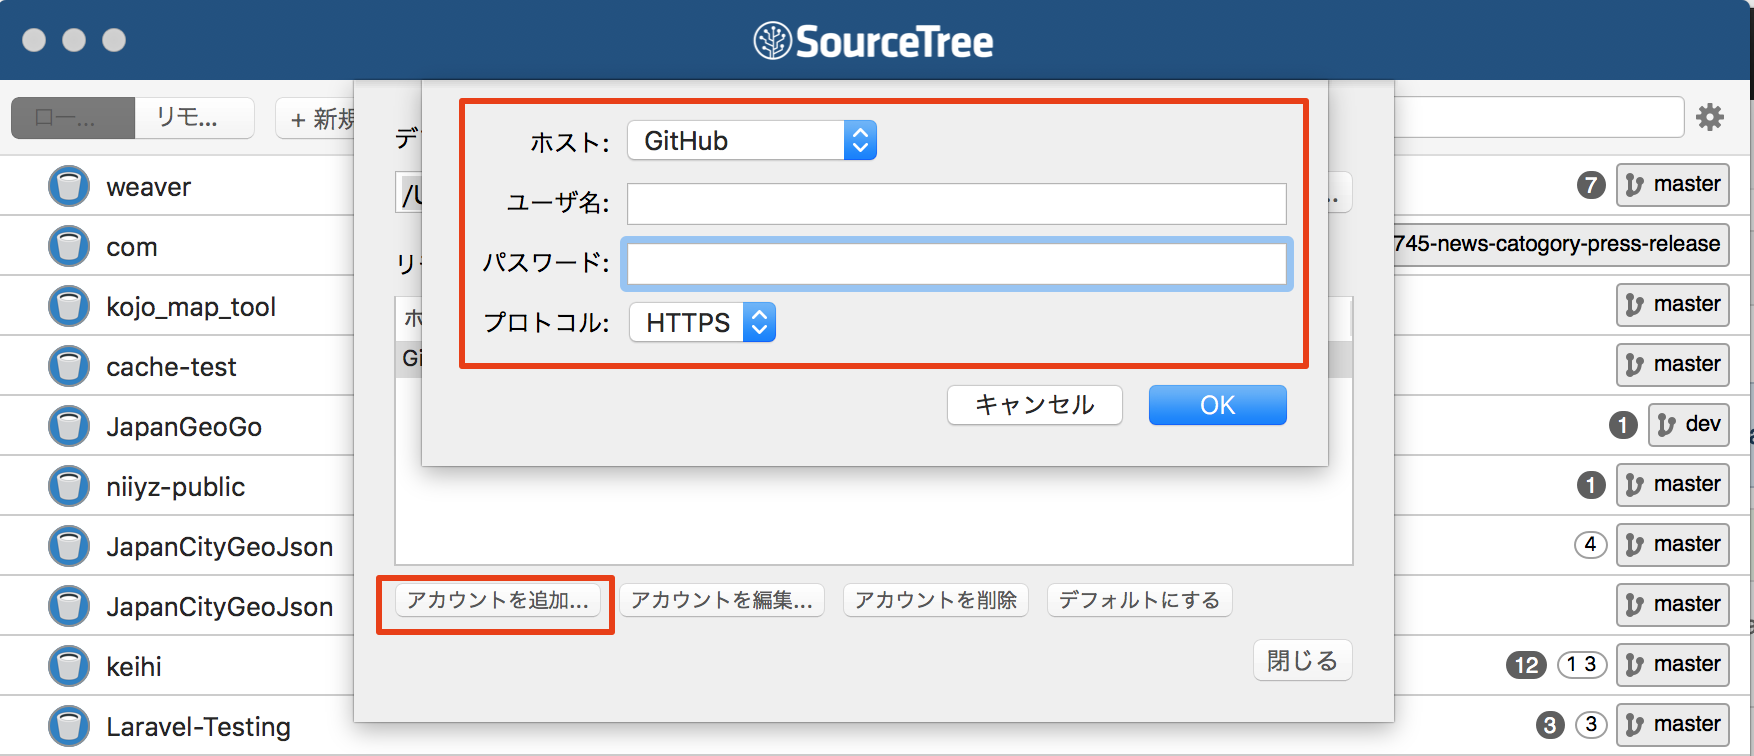This screenshot has width=1754, height=756.
Task: Click アカウントを編集... button
Action: click(722, 600)
